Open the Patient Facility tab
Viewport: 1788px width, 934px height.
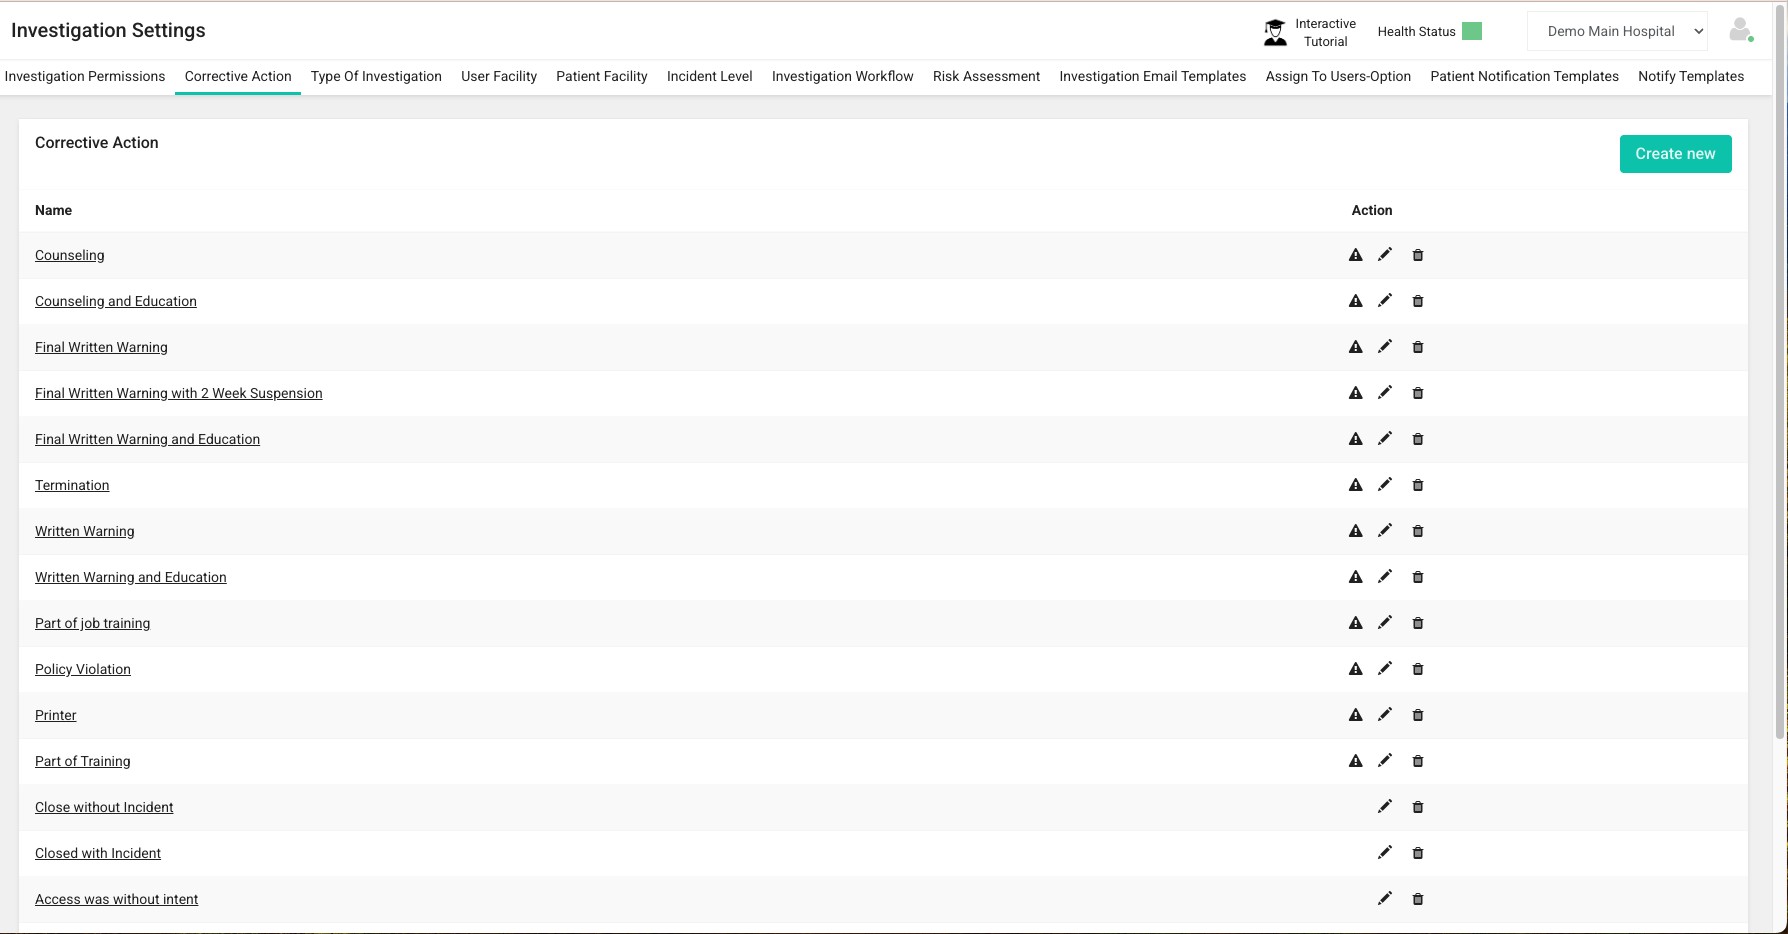pos(602,76)
